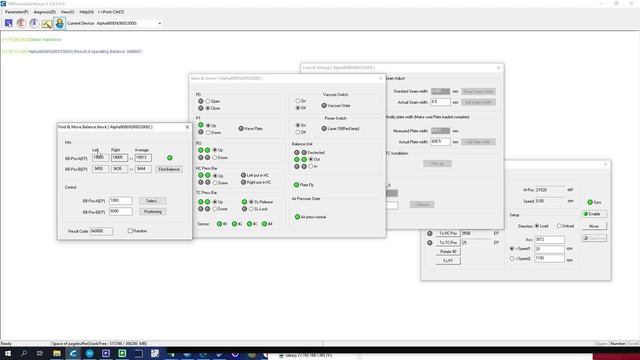Select Balance Unit In radio button
The height and width of the screenshot is (360, 640).
point(311,167)
